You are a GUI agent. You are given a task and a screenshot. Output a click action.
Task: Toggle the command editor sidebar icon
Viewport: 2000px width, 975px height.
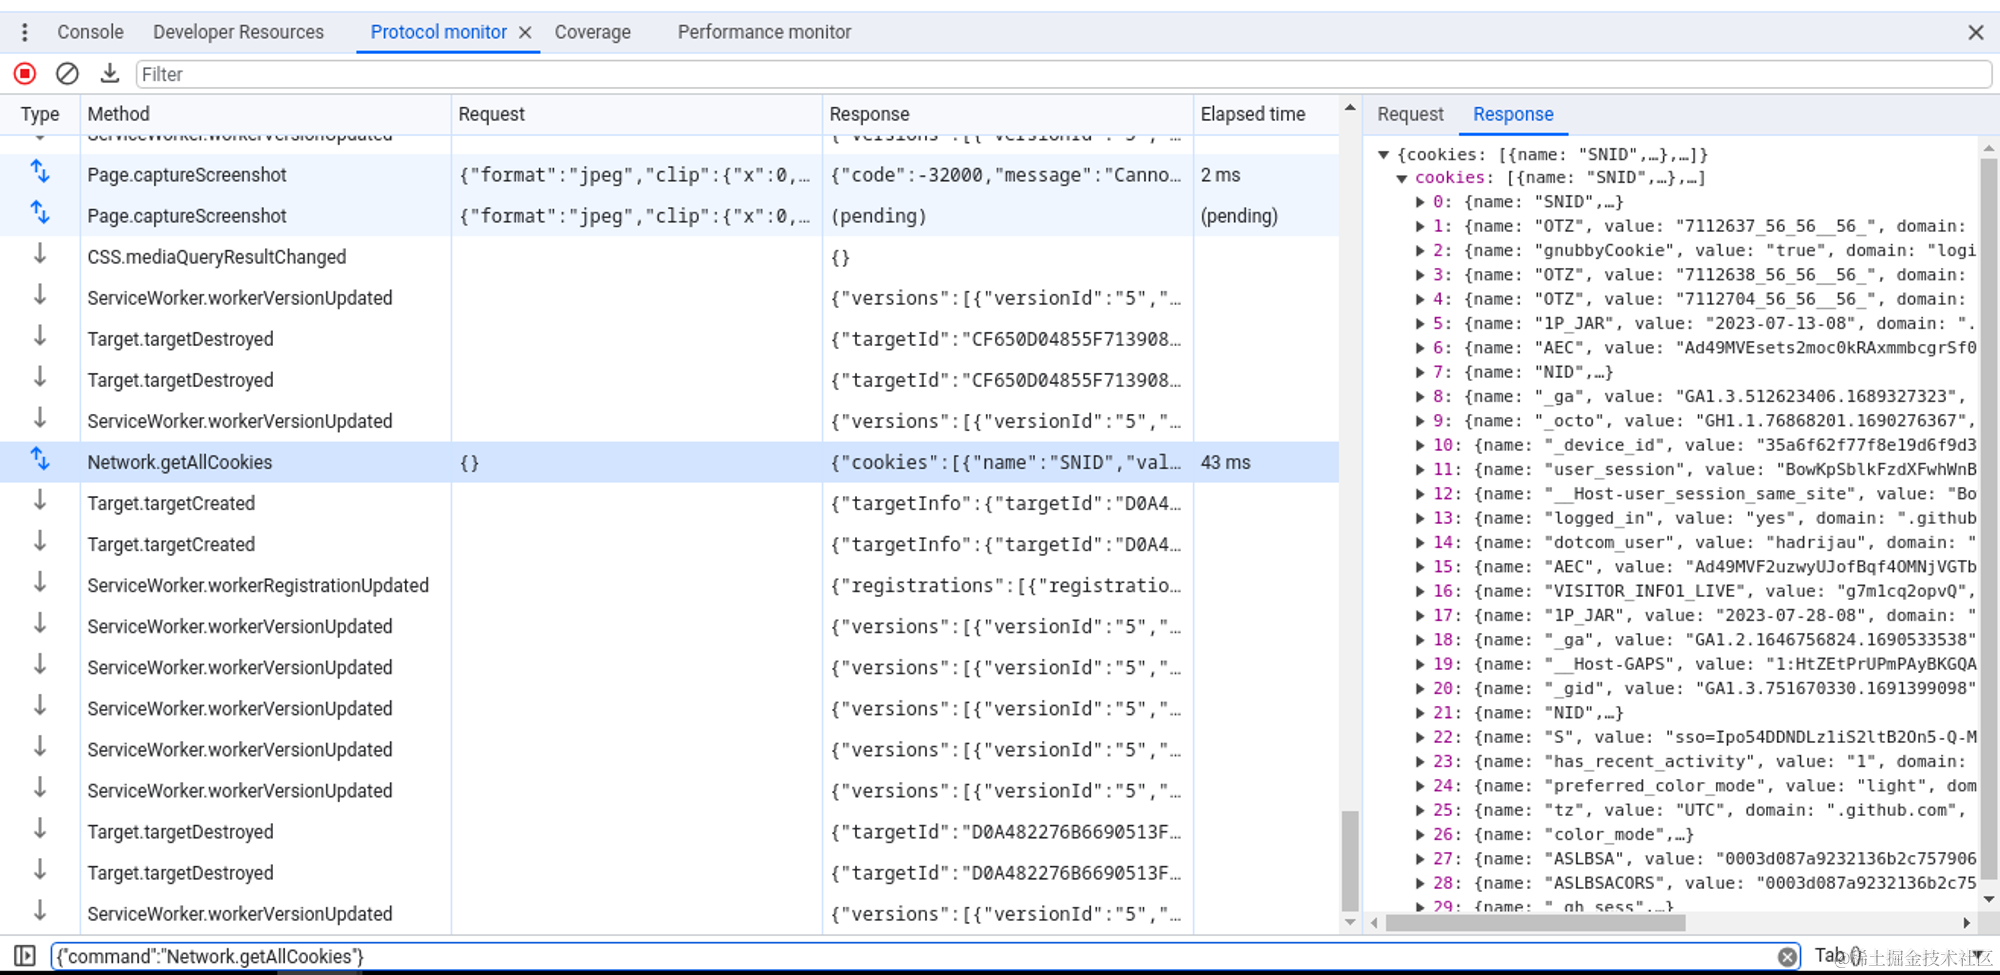(x=25, y=956)
